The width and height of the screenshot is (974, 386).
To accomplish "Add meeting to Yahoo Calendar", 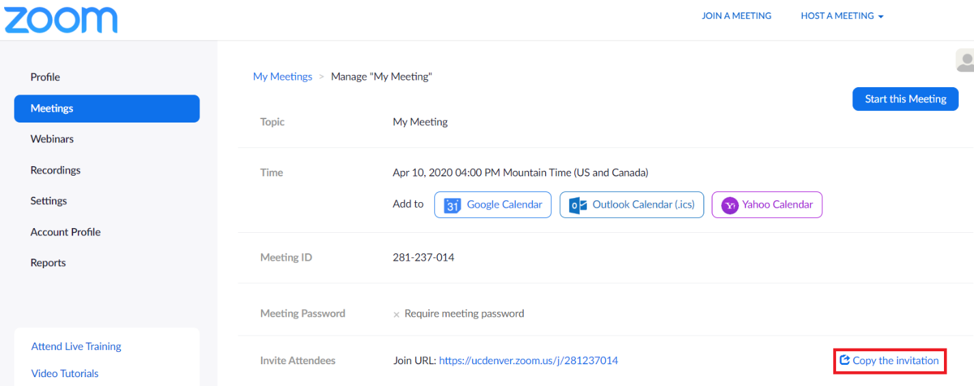I will [767, 204].
